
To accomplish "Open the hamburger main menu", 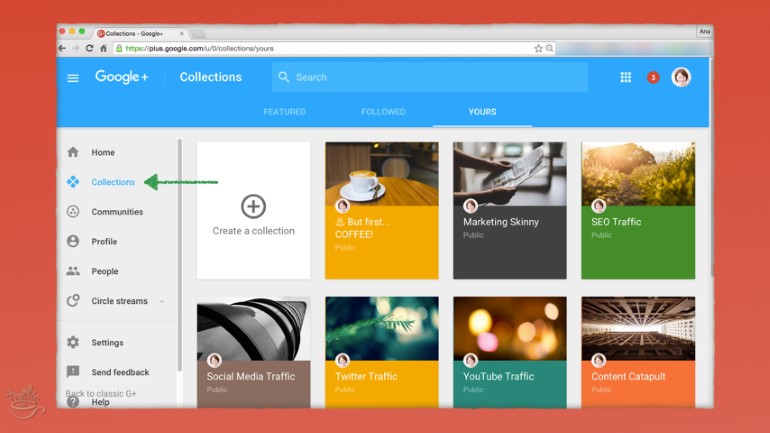I will tap(73, 78).
